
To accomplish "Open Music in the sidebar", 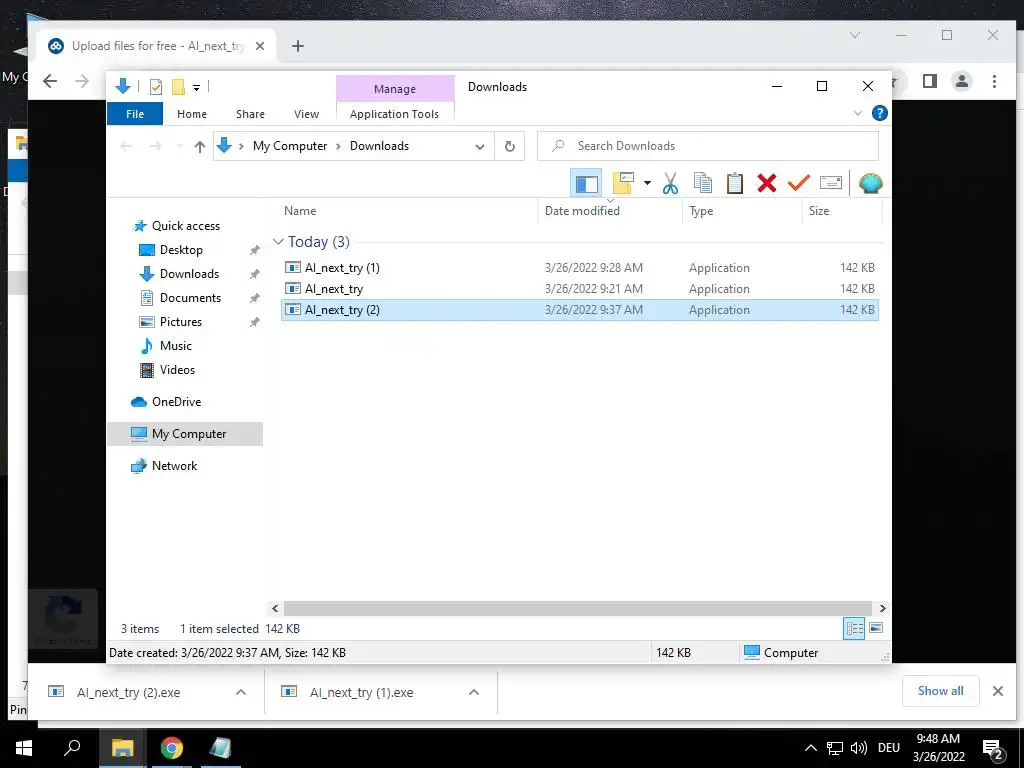I will [175, 346].
